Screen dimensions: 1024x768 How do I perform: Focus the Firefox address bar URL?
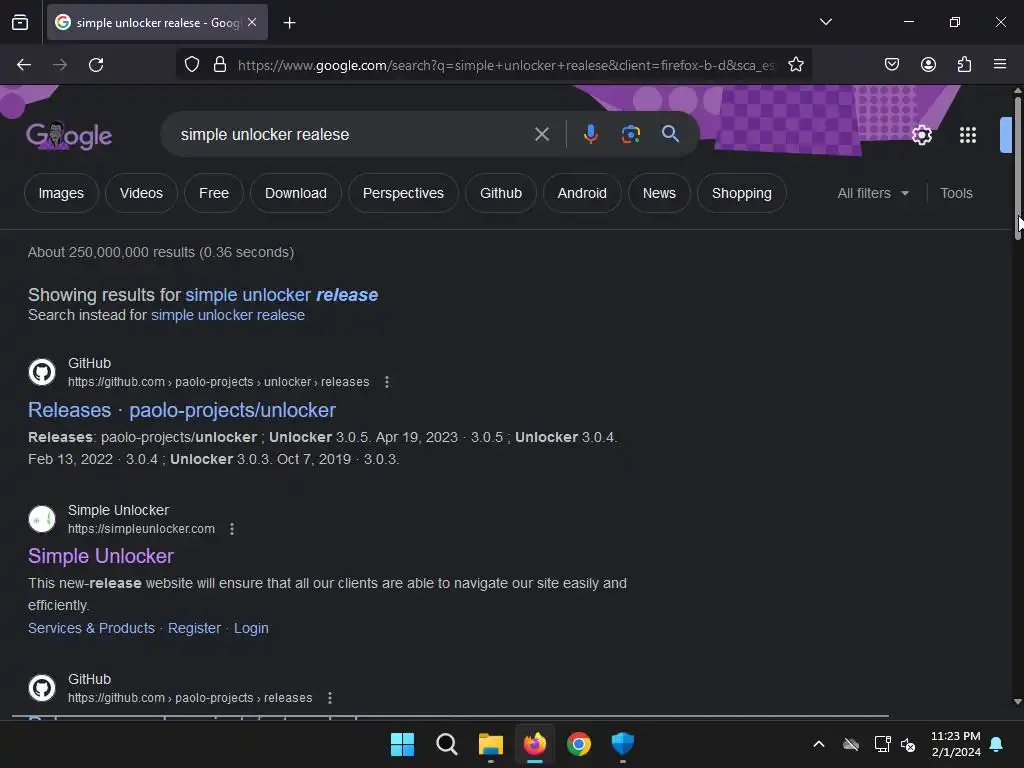tap(506, 65)
